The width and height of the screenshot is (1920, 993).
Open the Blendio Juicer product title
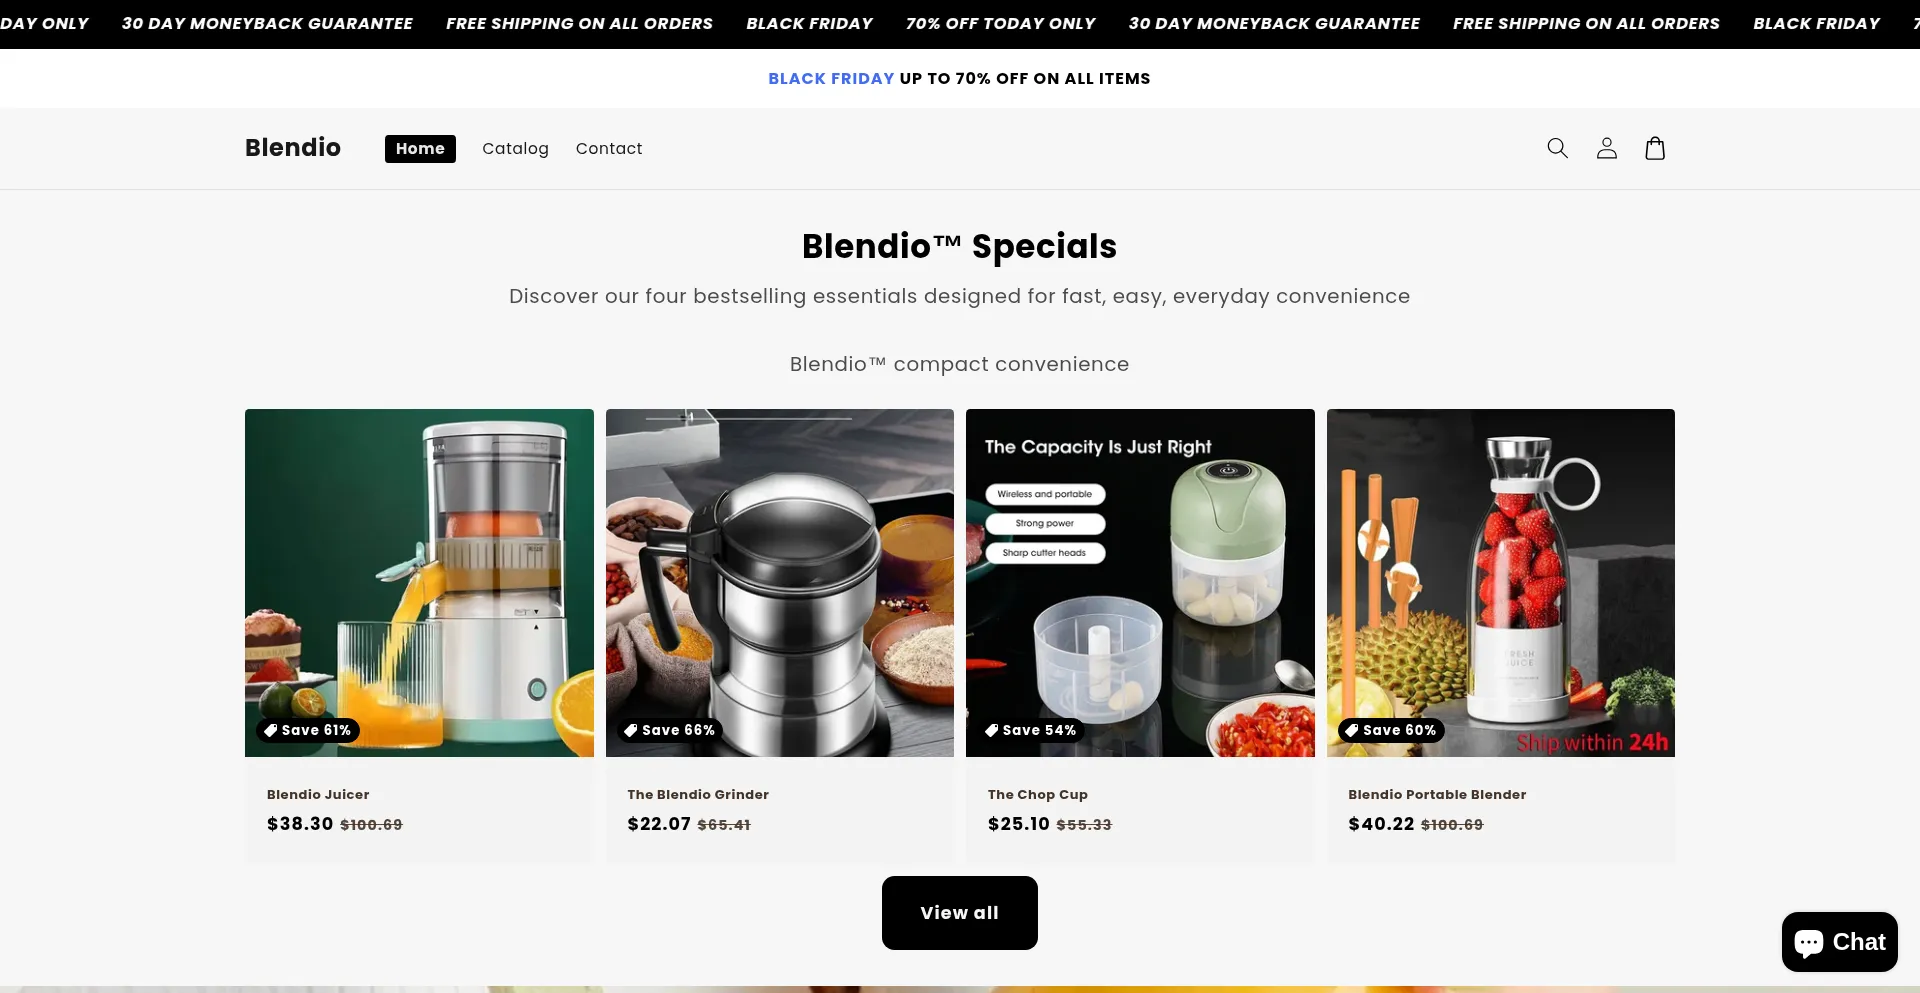[x=318, y=794]
